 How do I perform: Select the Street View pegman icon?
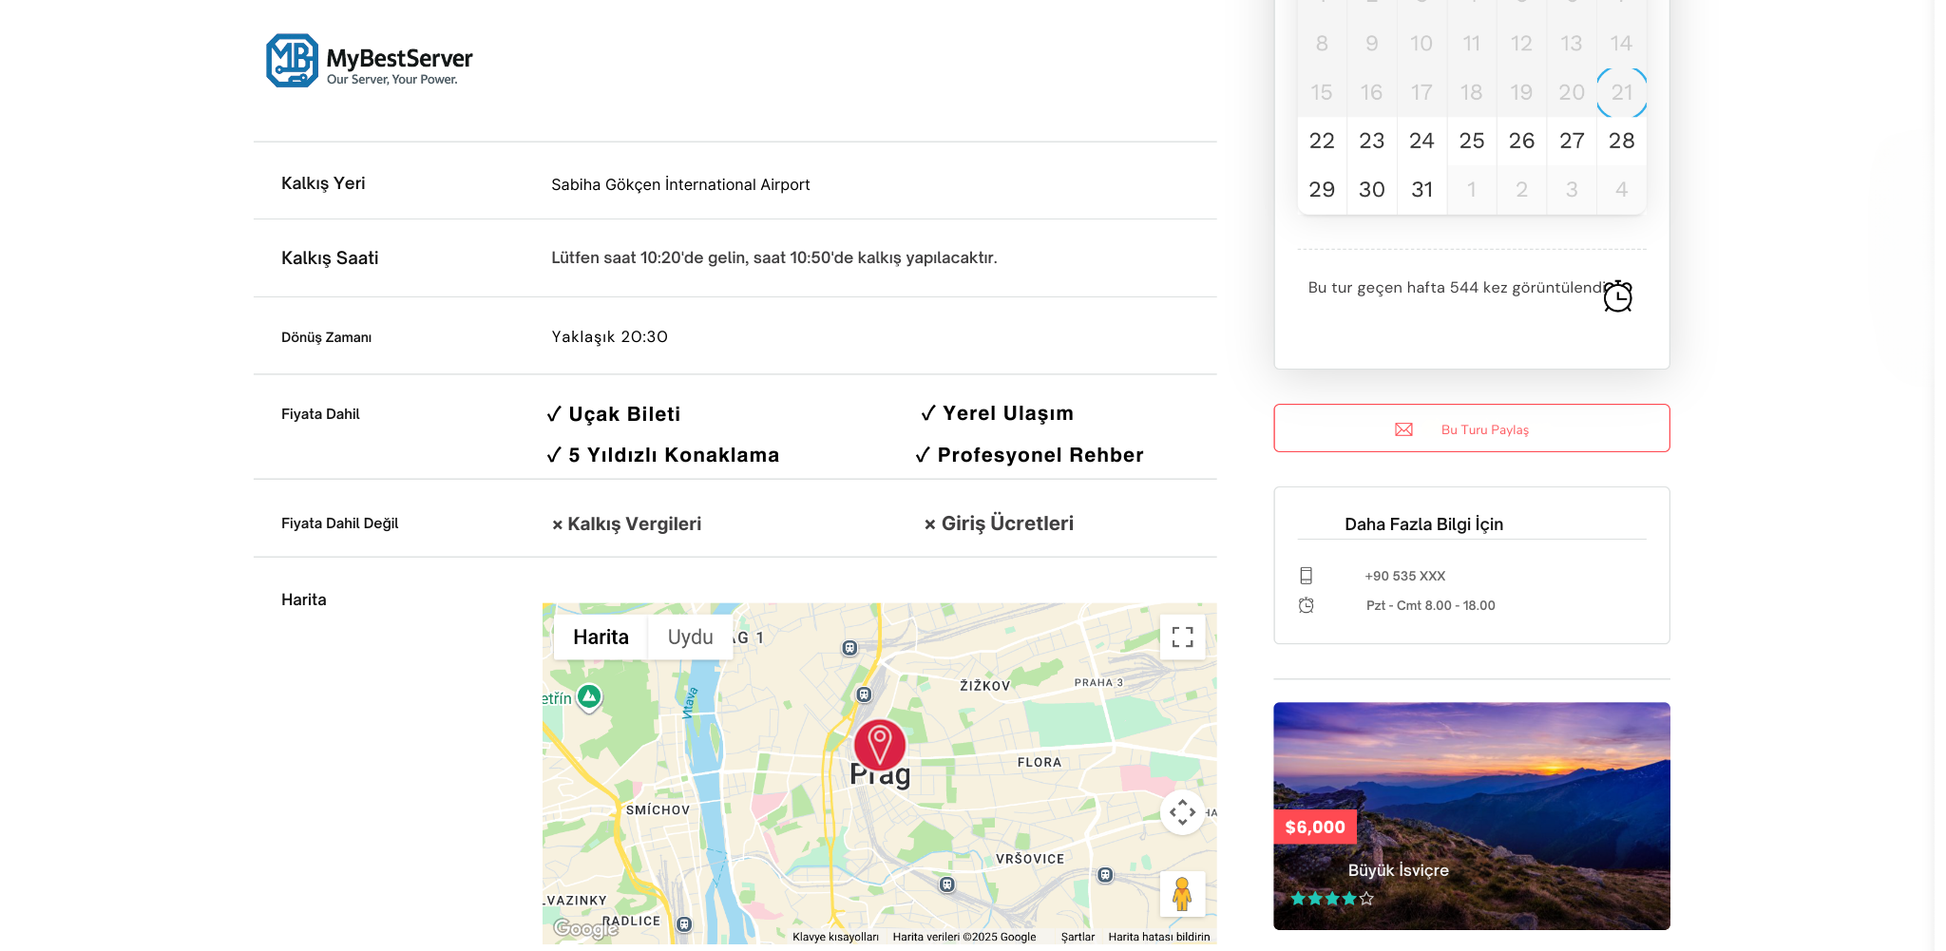1182,894
